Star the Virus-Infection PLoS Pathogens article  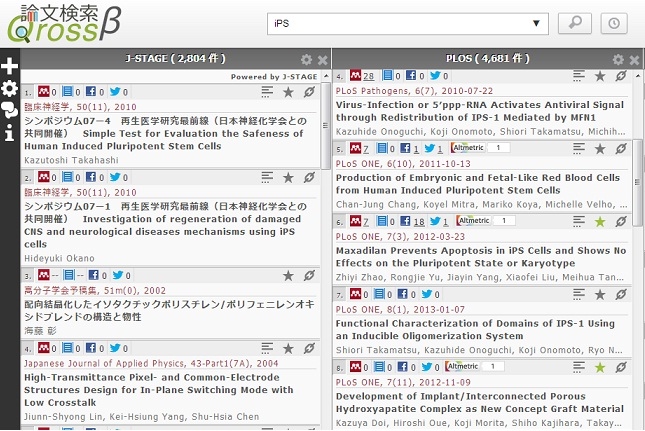pos(600,76)
